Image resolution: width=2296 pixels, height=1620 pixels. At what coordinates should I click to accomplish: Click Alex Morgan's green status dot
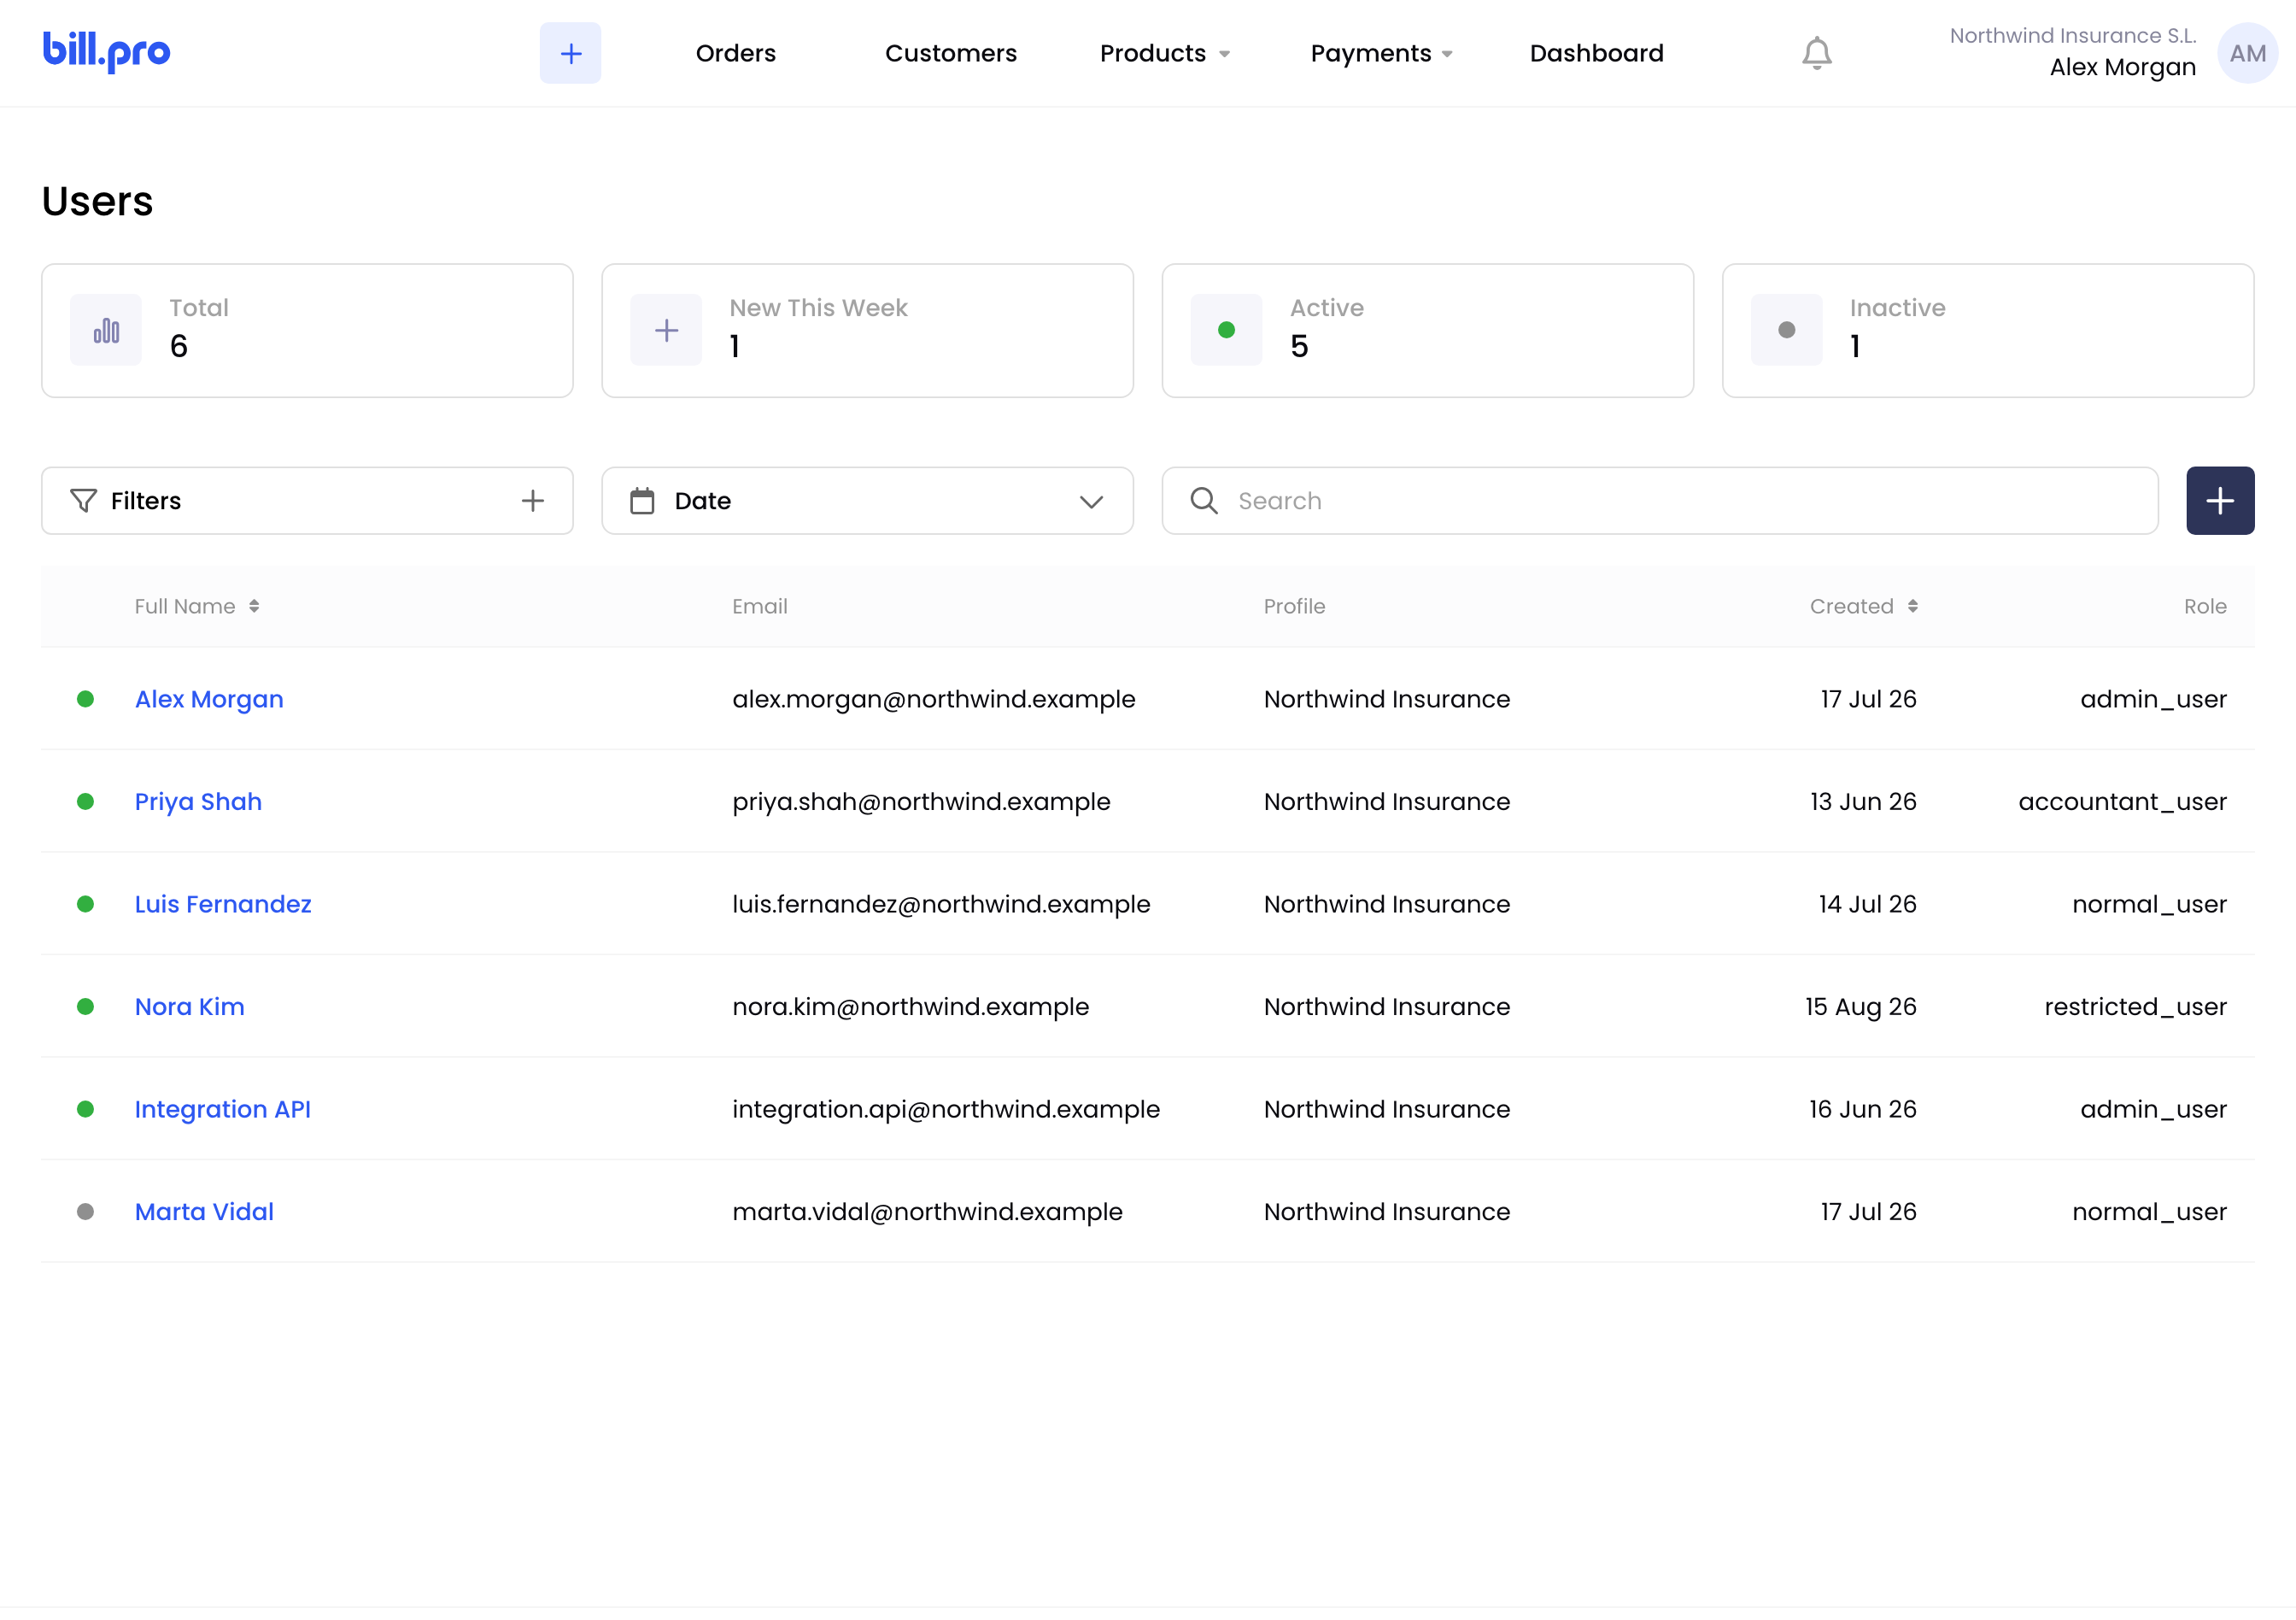tap(85, 699)
